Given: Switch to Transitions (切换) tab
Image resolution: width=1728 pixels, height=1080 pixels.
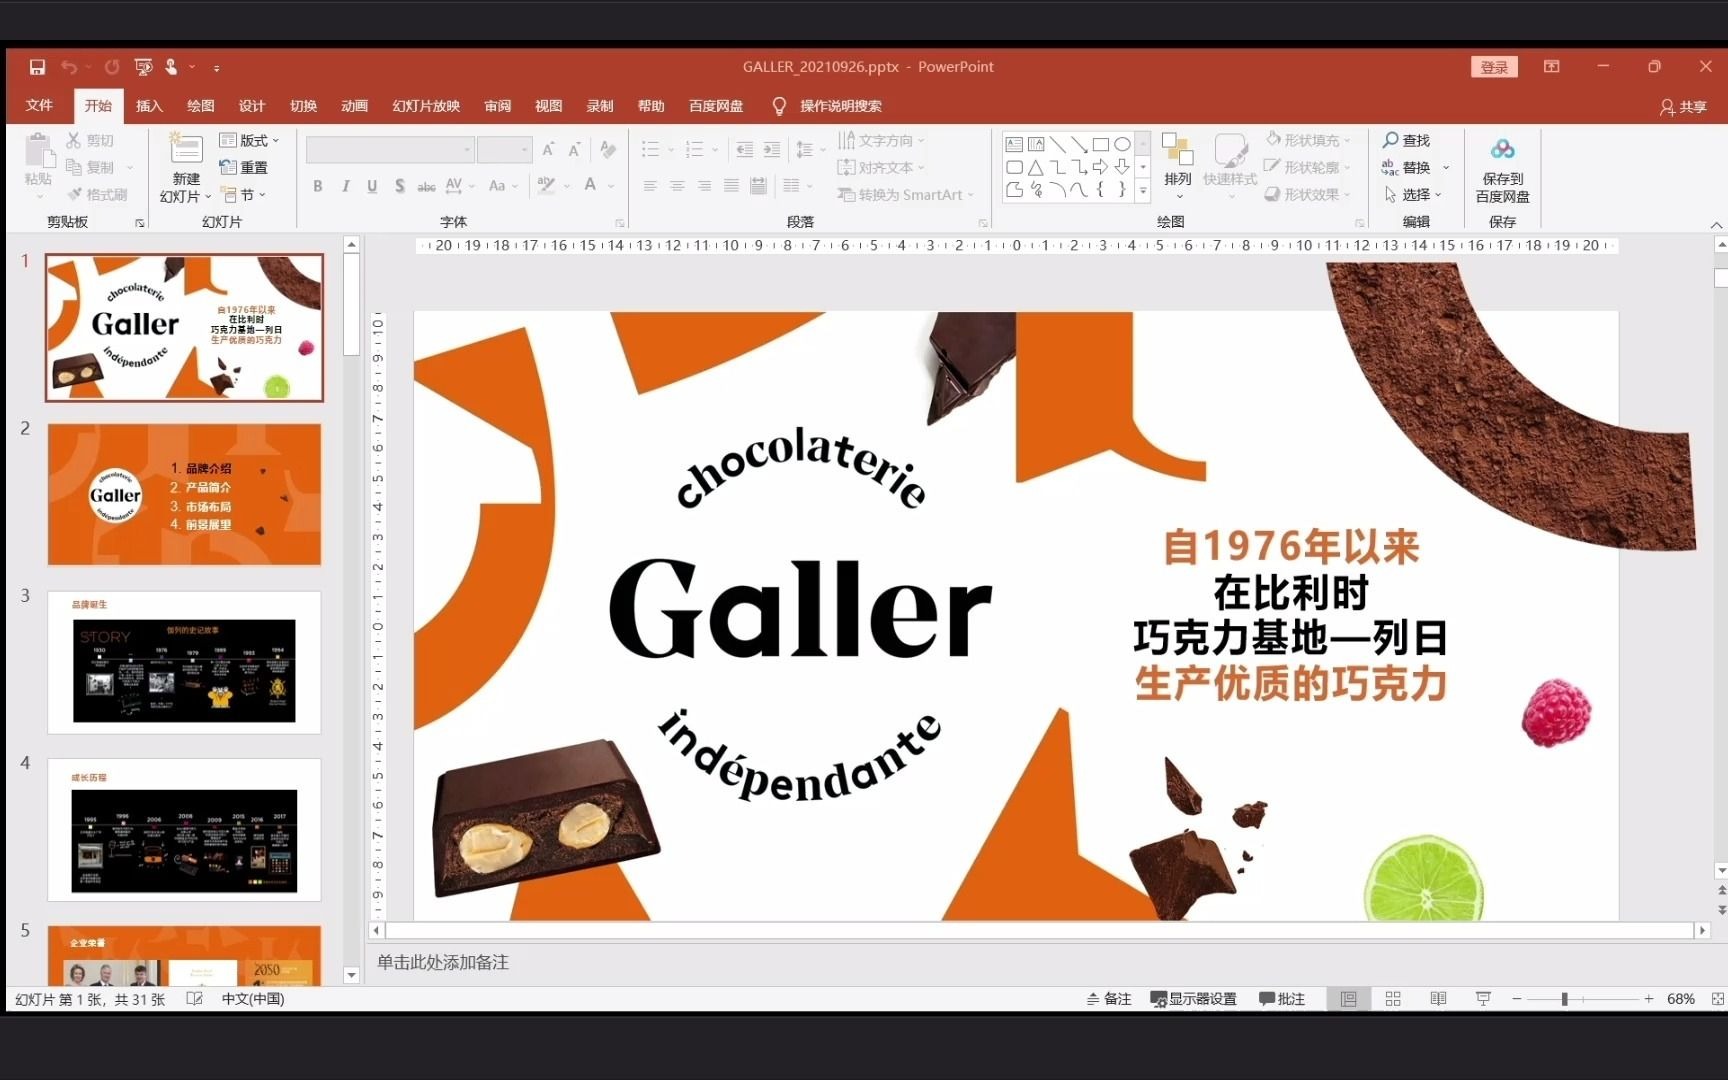Looking at the screenshot, I should click(x=303, y=106).
